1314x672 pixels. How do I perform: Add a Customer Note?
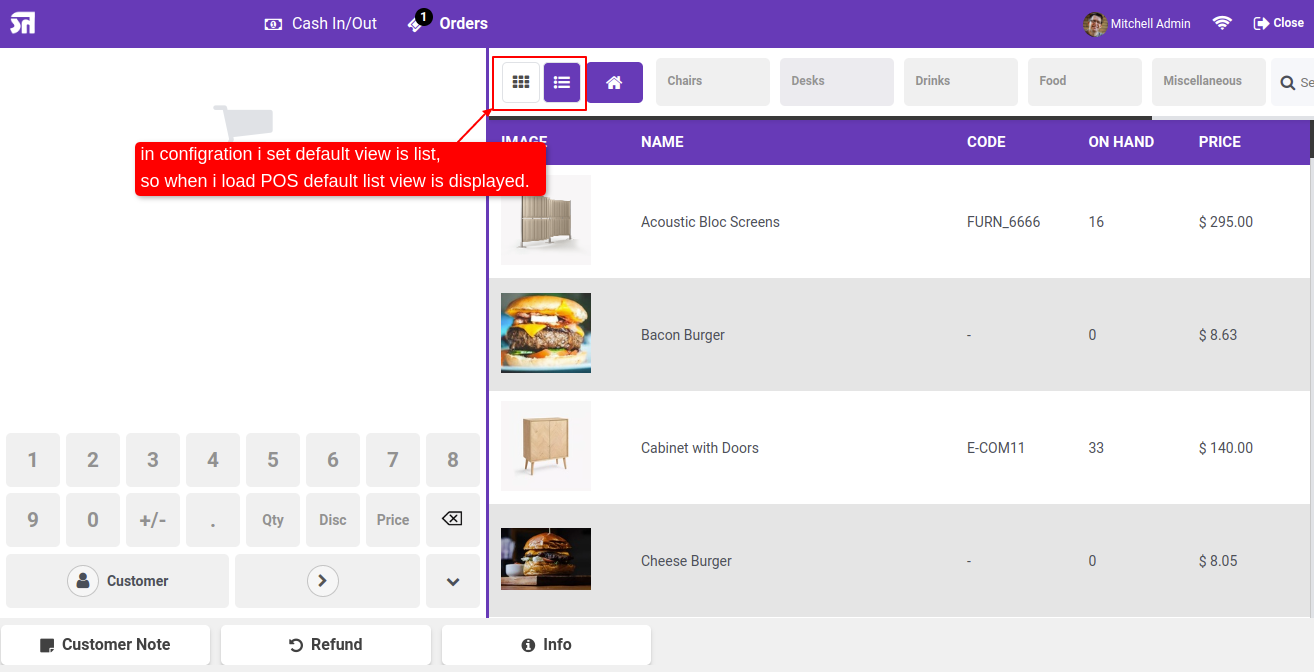click(x=105, y=645)
